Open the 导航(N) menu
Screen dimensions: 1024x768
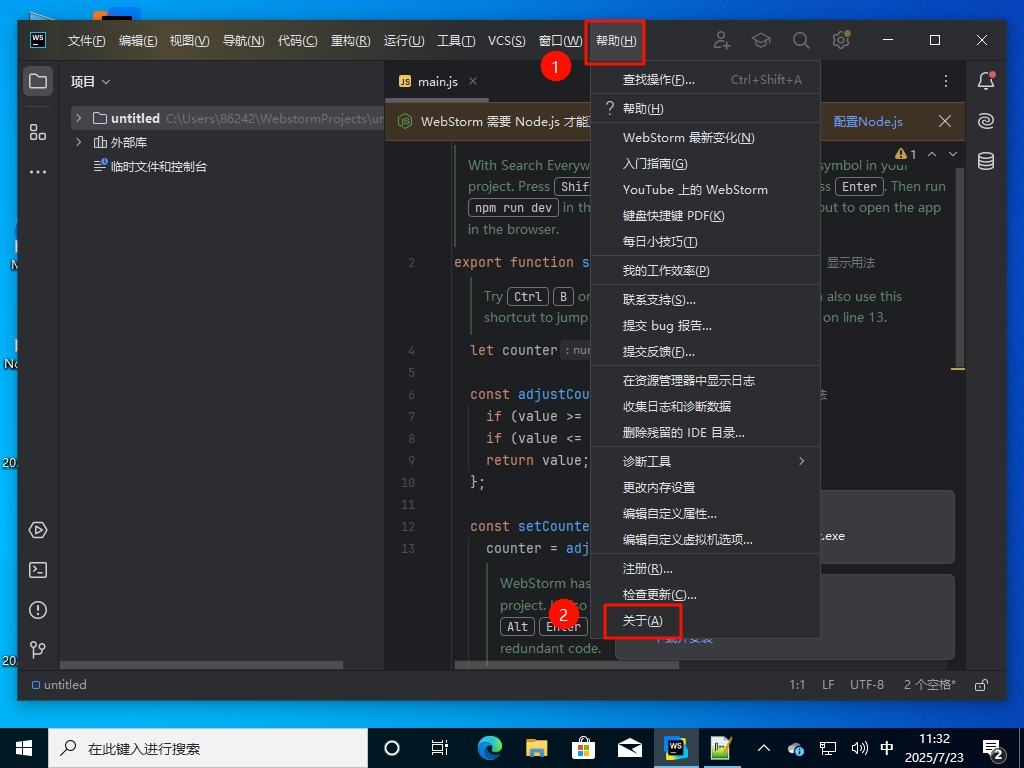coord(243,40)
